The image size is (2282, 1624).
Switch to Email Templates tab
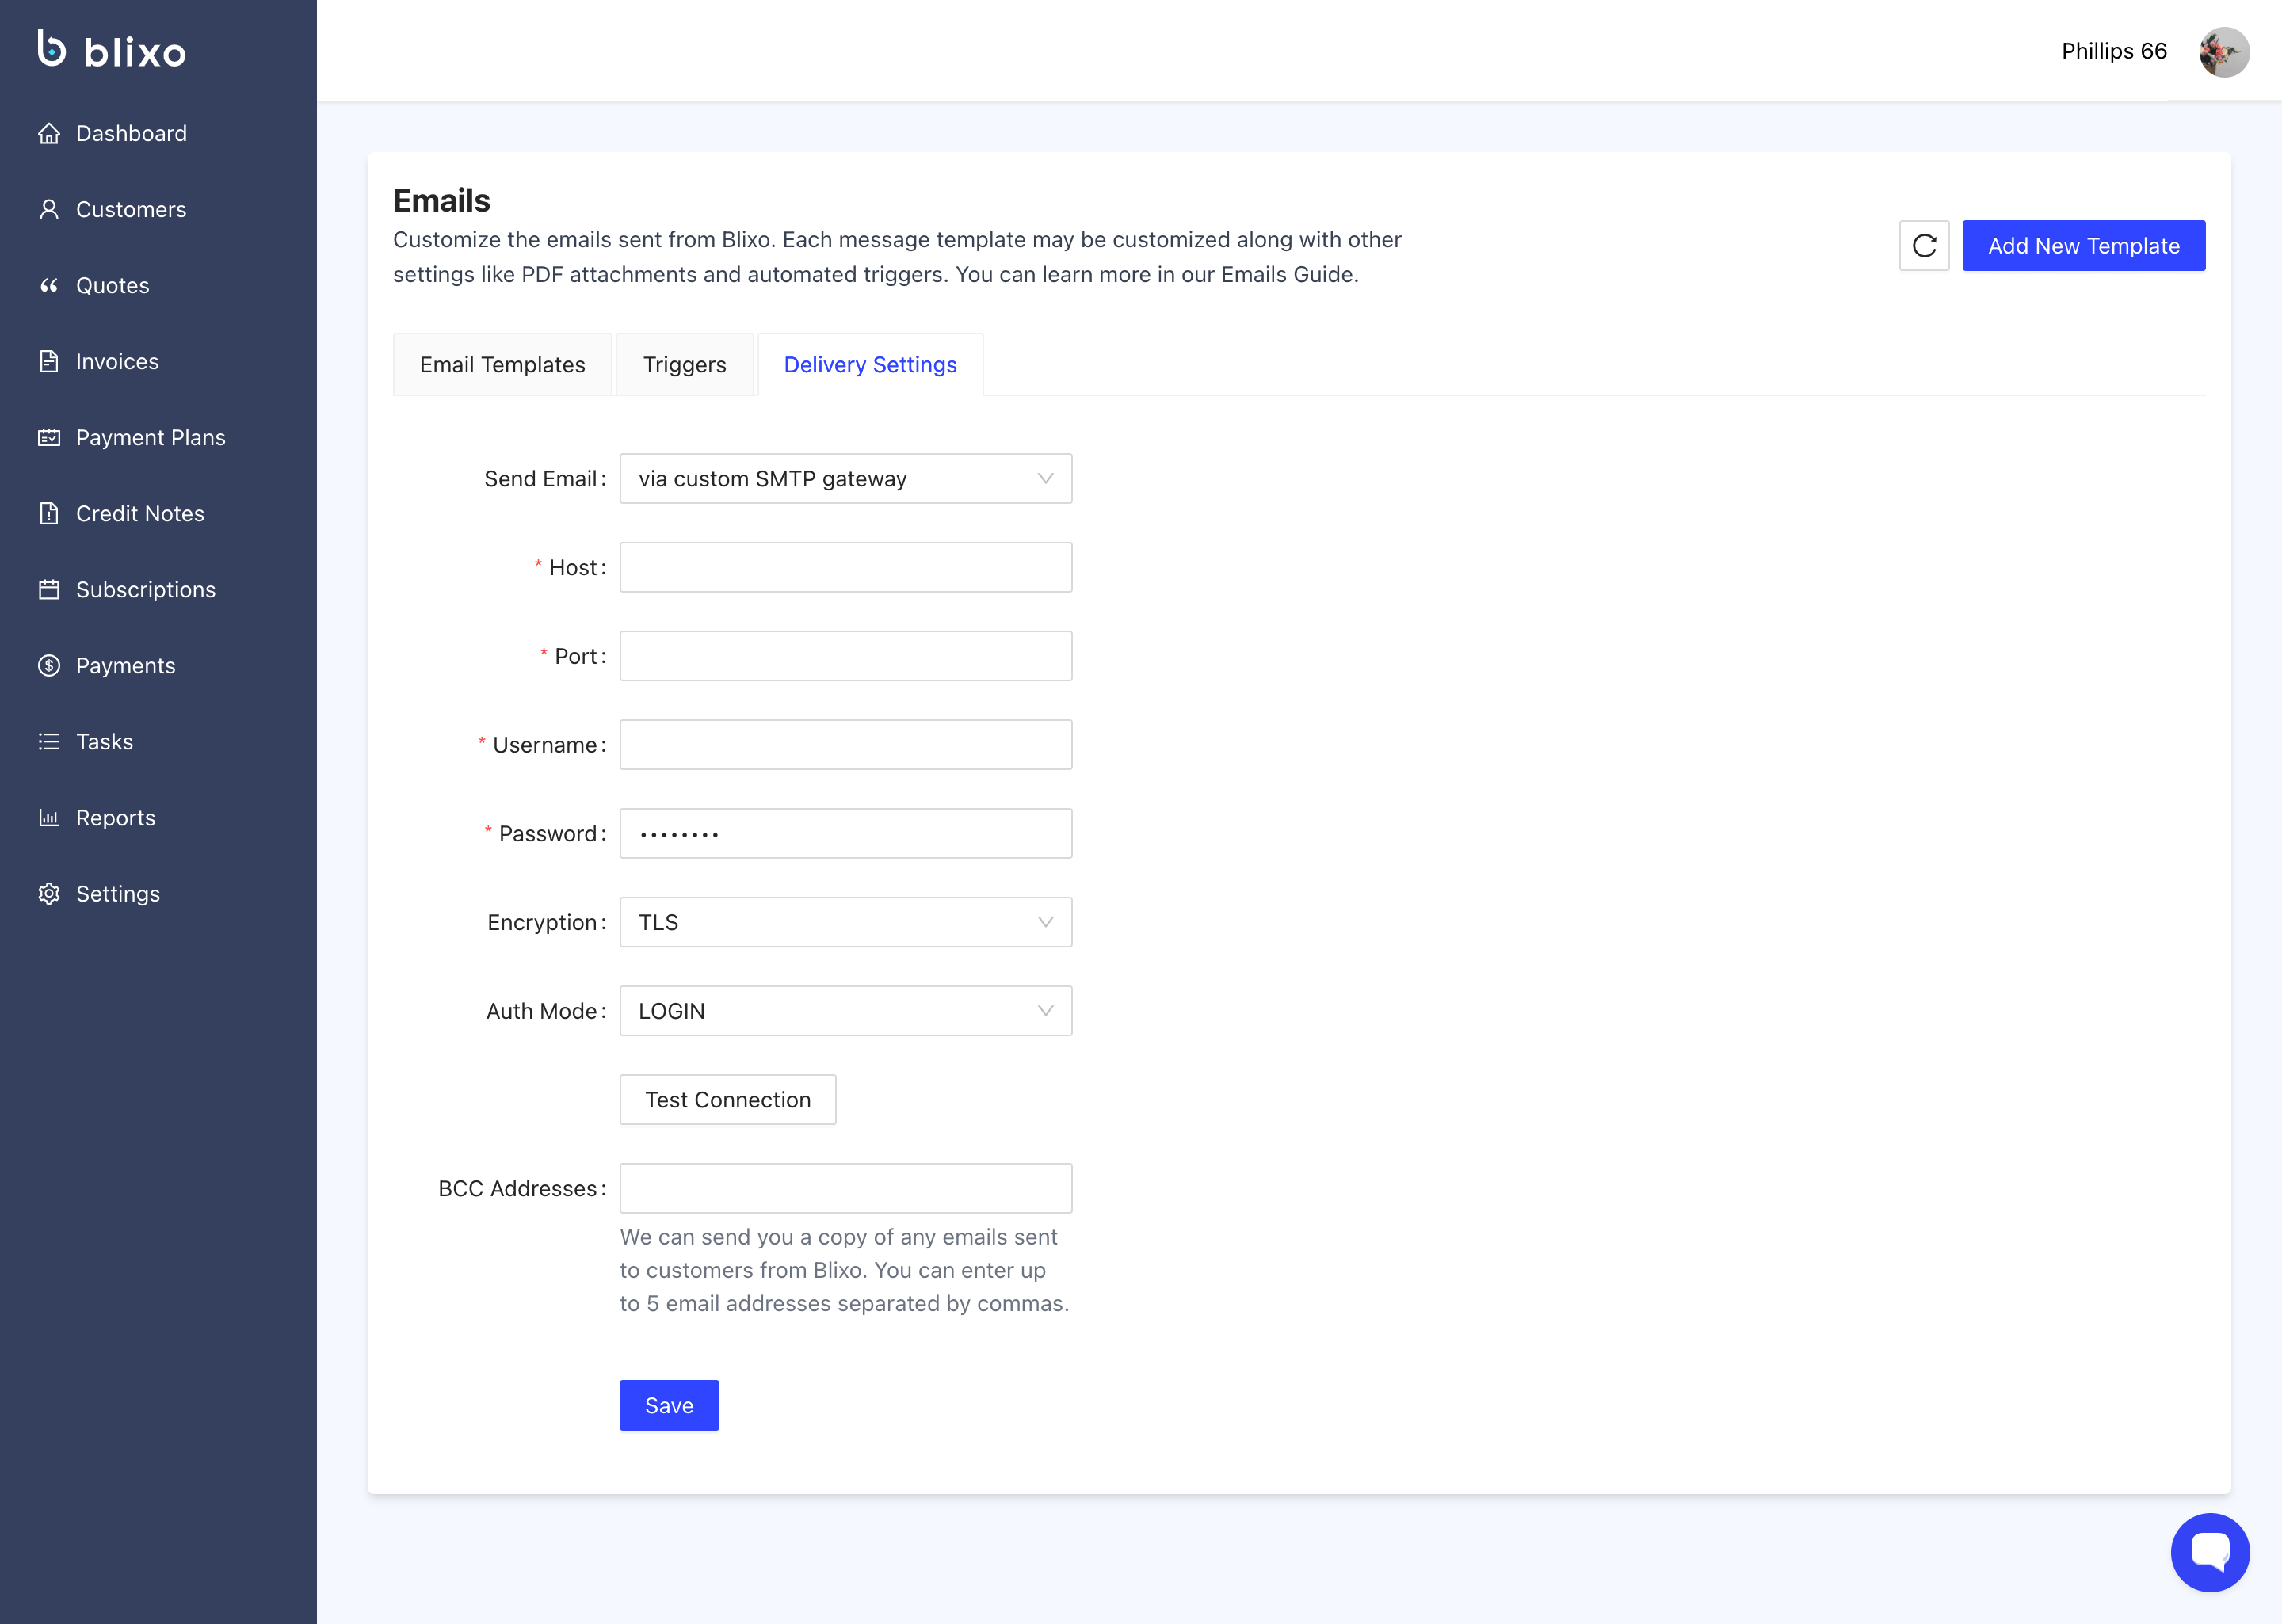point(502,365)
